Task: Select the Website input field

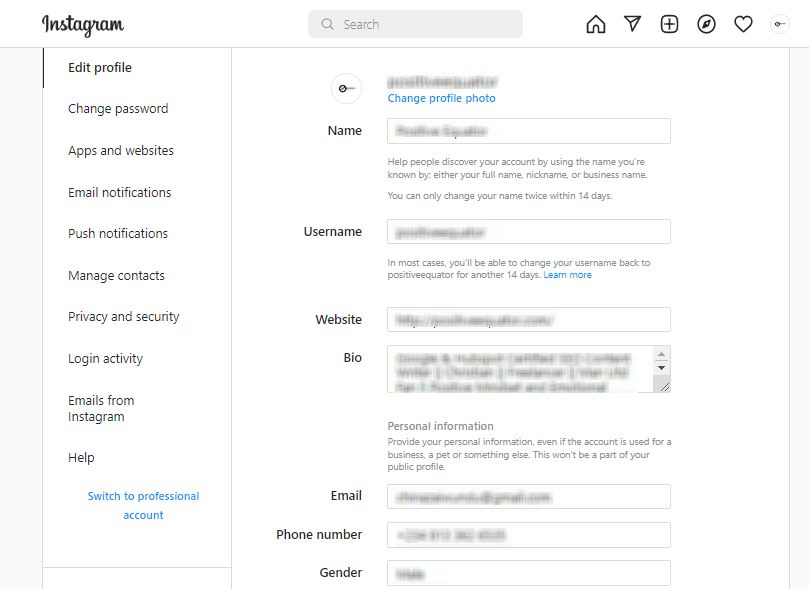Action: (529, 319)
